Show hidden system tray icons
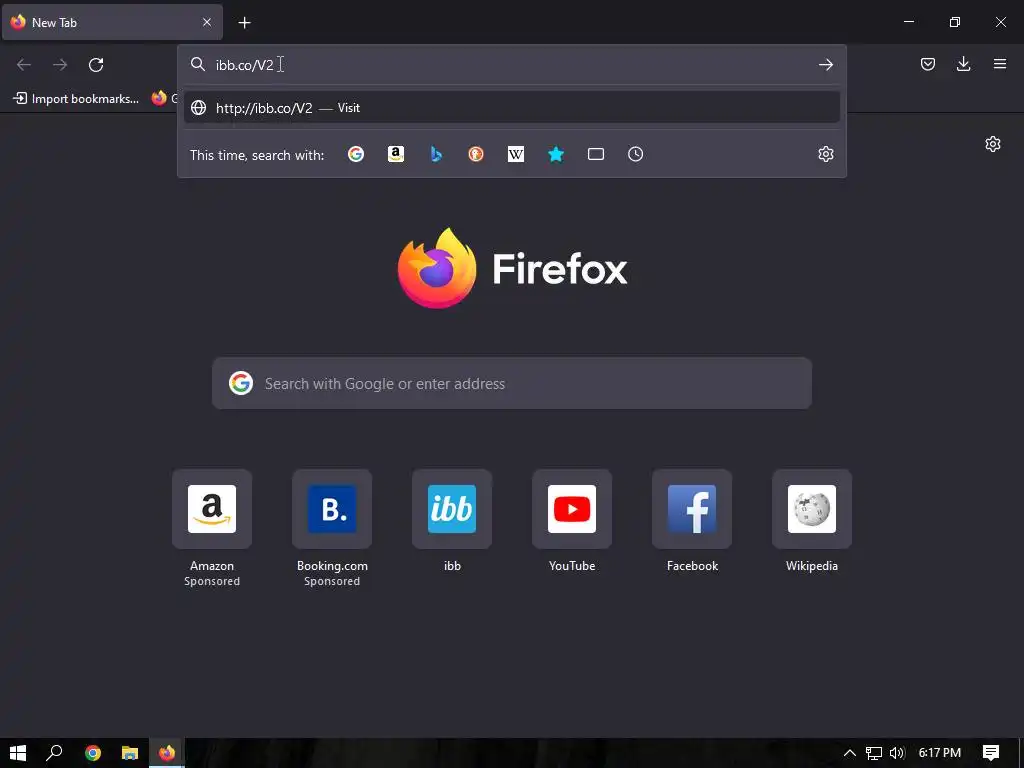Viewport: 1024px width, 768px height. [850, 753]
